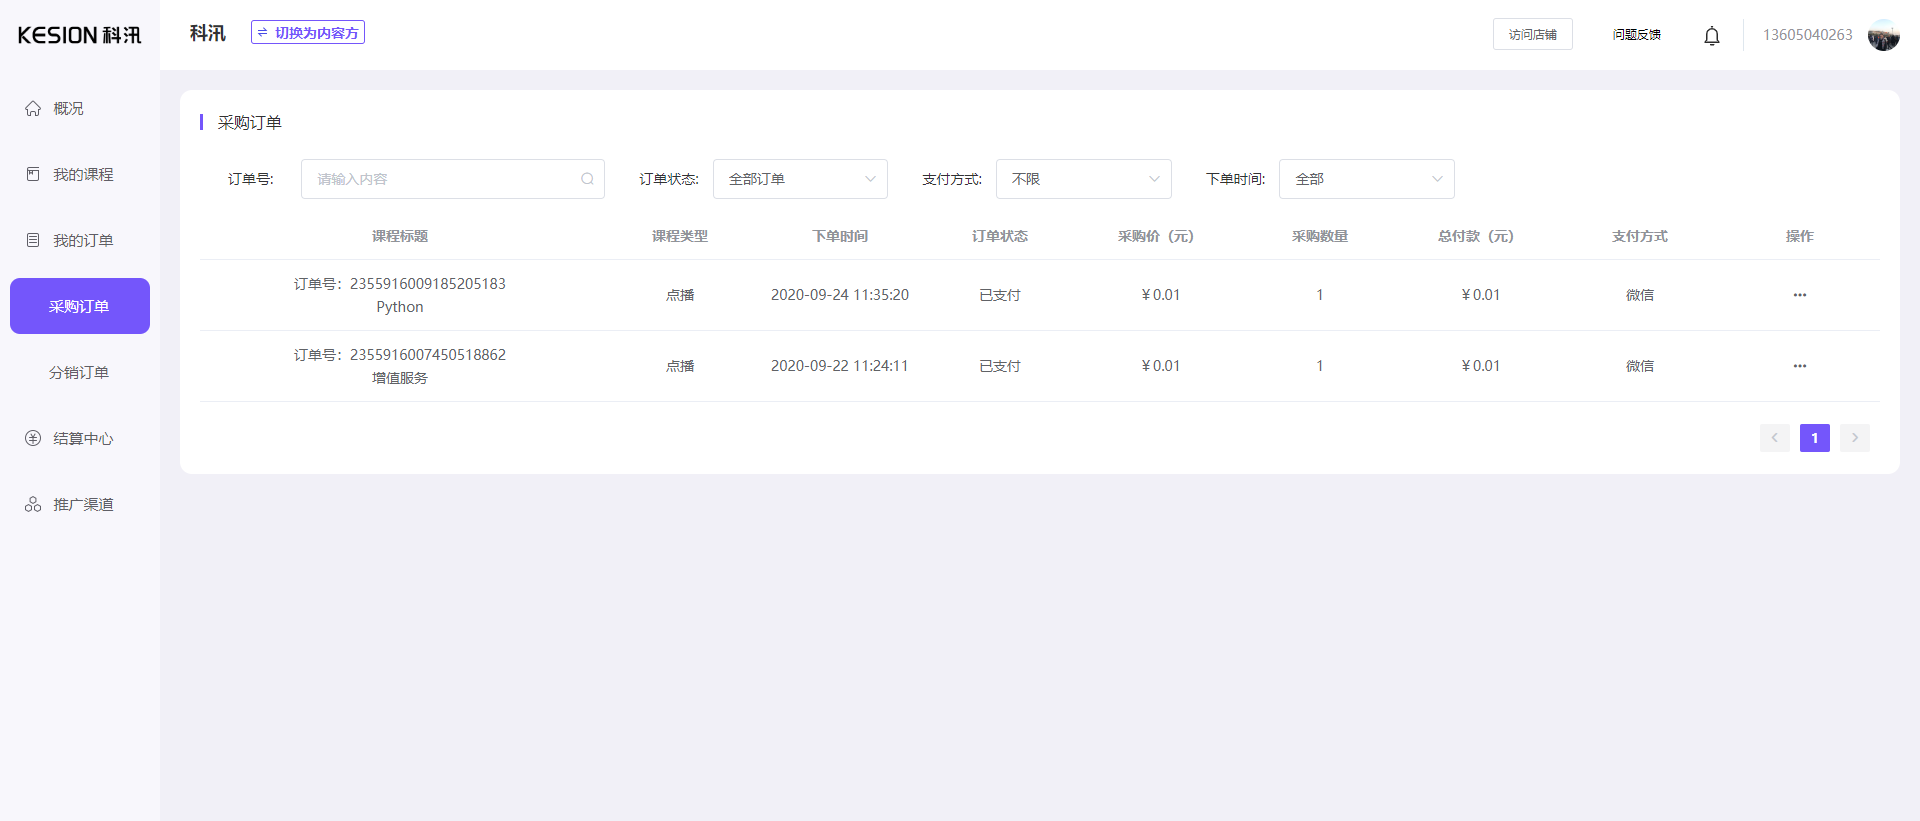Go to previous page arrow
Screen dimensions: 1920x821
pos(1774,438)
